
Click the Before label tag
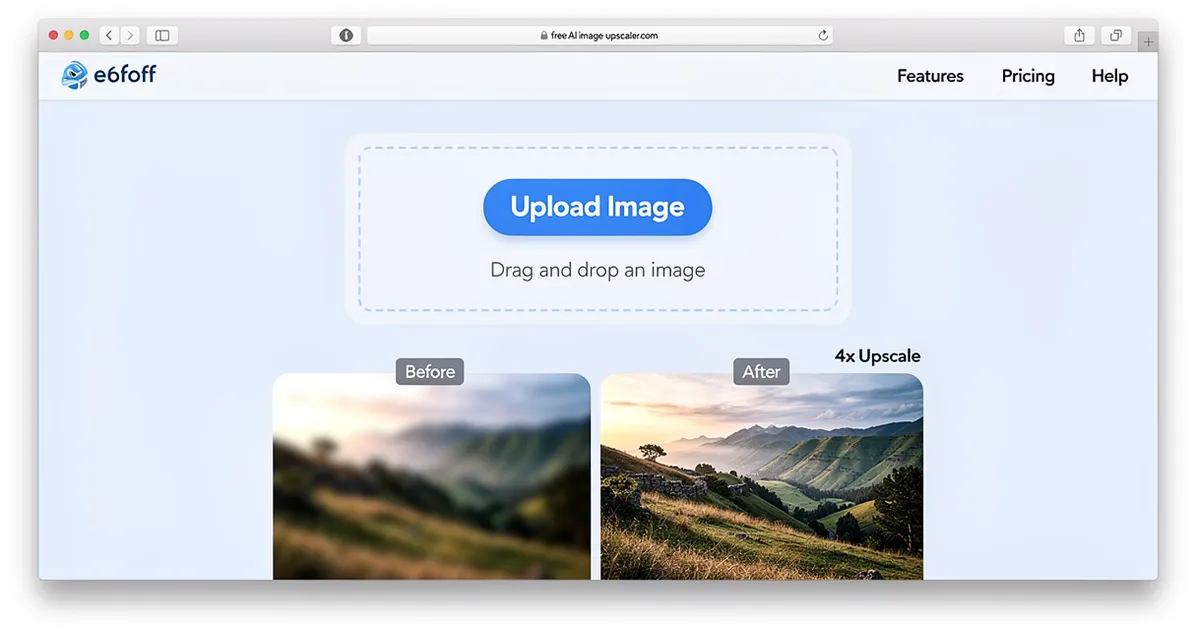430,371
